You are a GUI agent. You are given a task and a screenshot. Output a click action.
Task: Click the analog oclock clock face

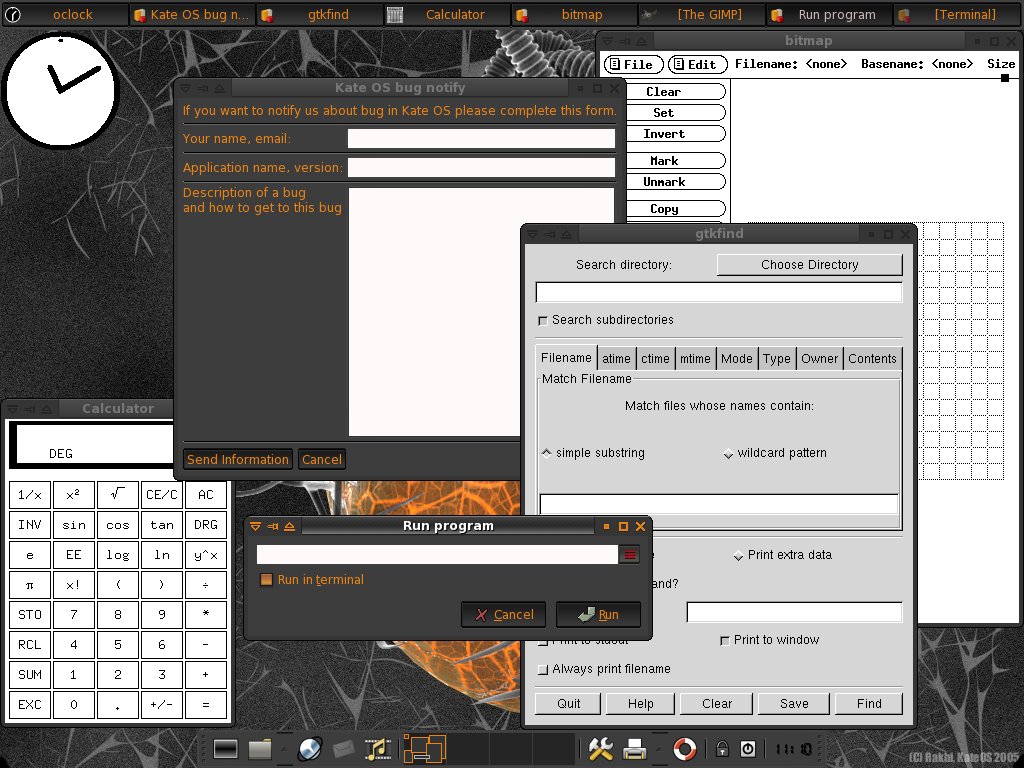tap(60, 90)
